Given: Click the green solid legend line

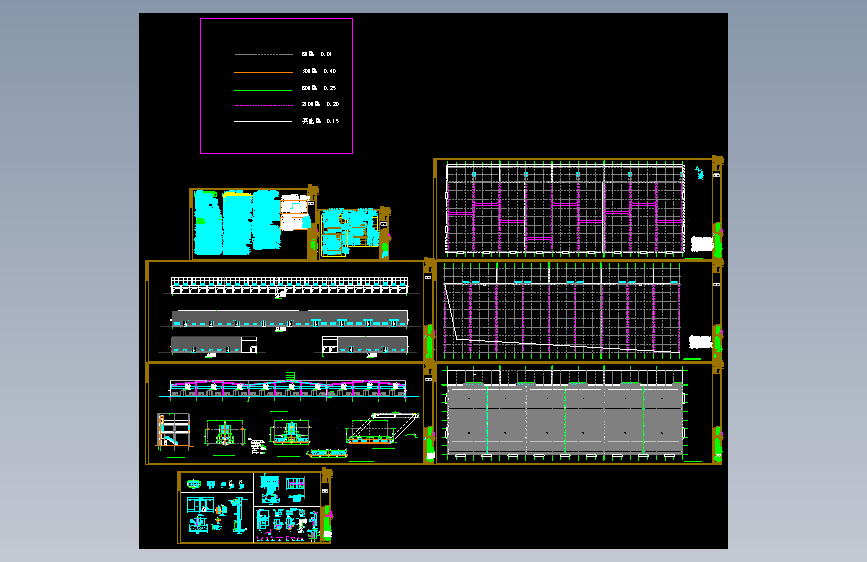Looking at the screenshot, I should [263, 90].
